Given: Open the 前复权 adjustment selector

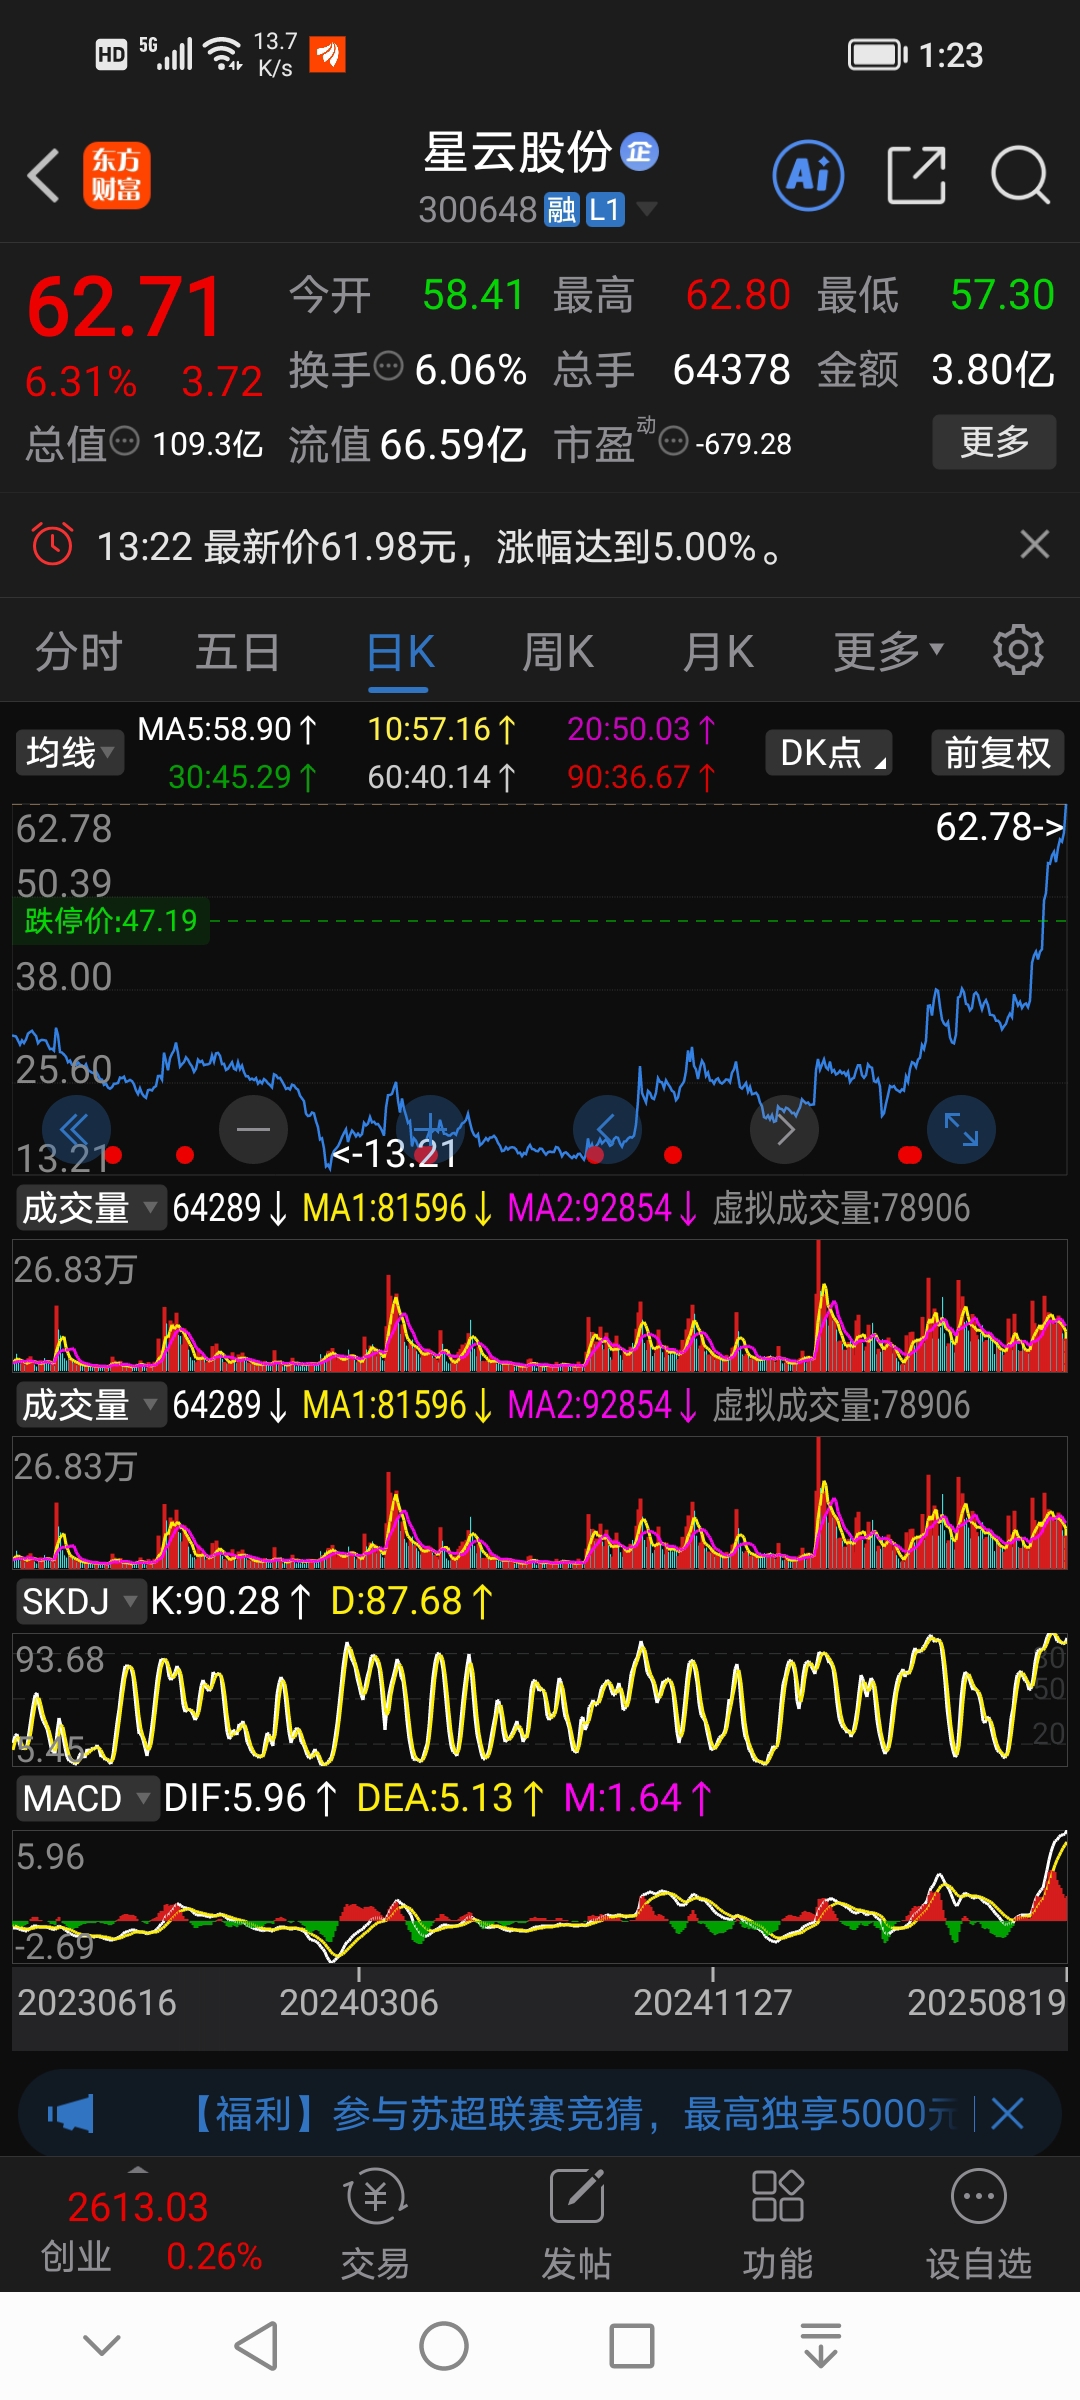Looking at the screenshot, I should tap(997, 752).
